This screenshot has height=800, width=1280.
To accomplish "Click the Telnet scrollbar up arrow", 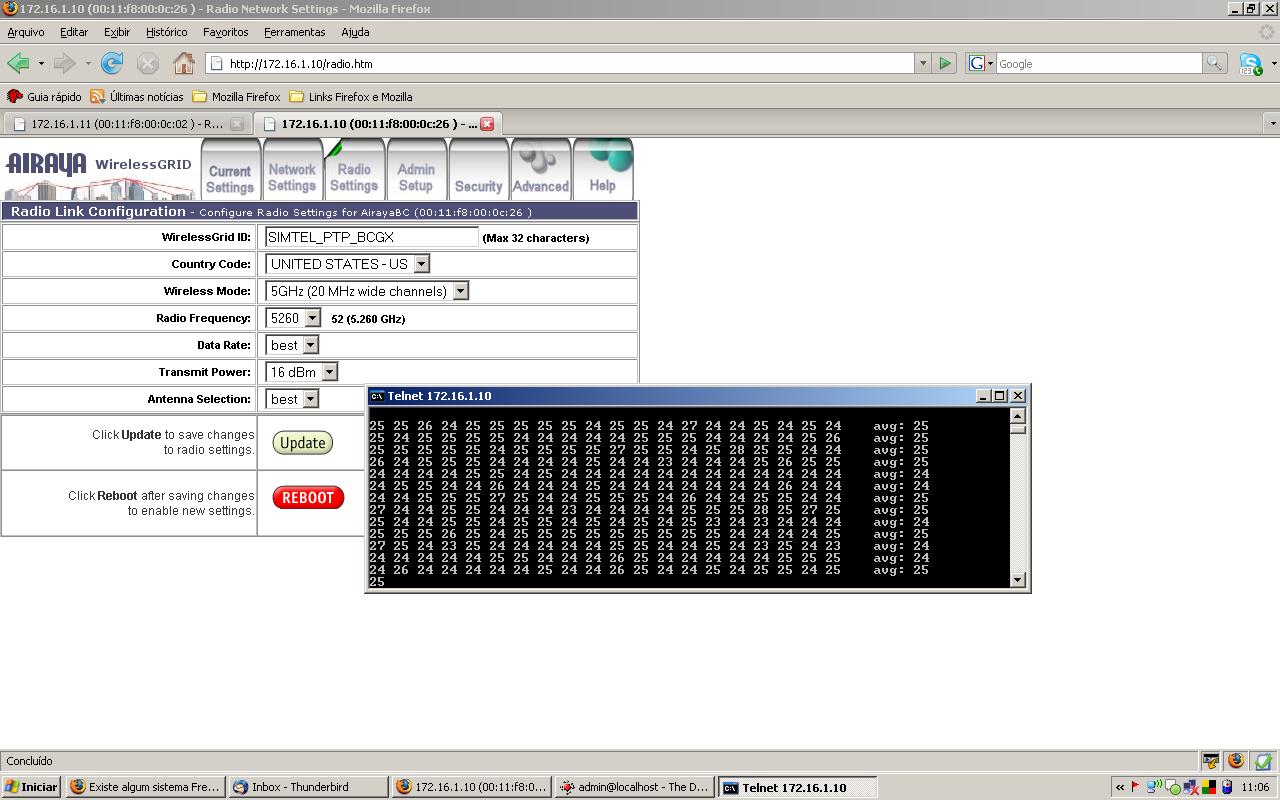I will coord(1018,415).
